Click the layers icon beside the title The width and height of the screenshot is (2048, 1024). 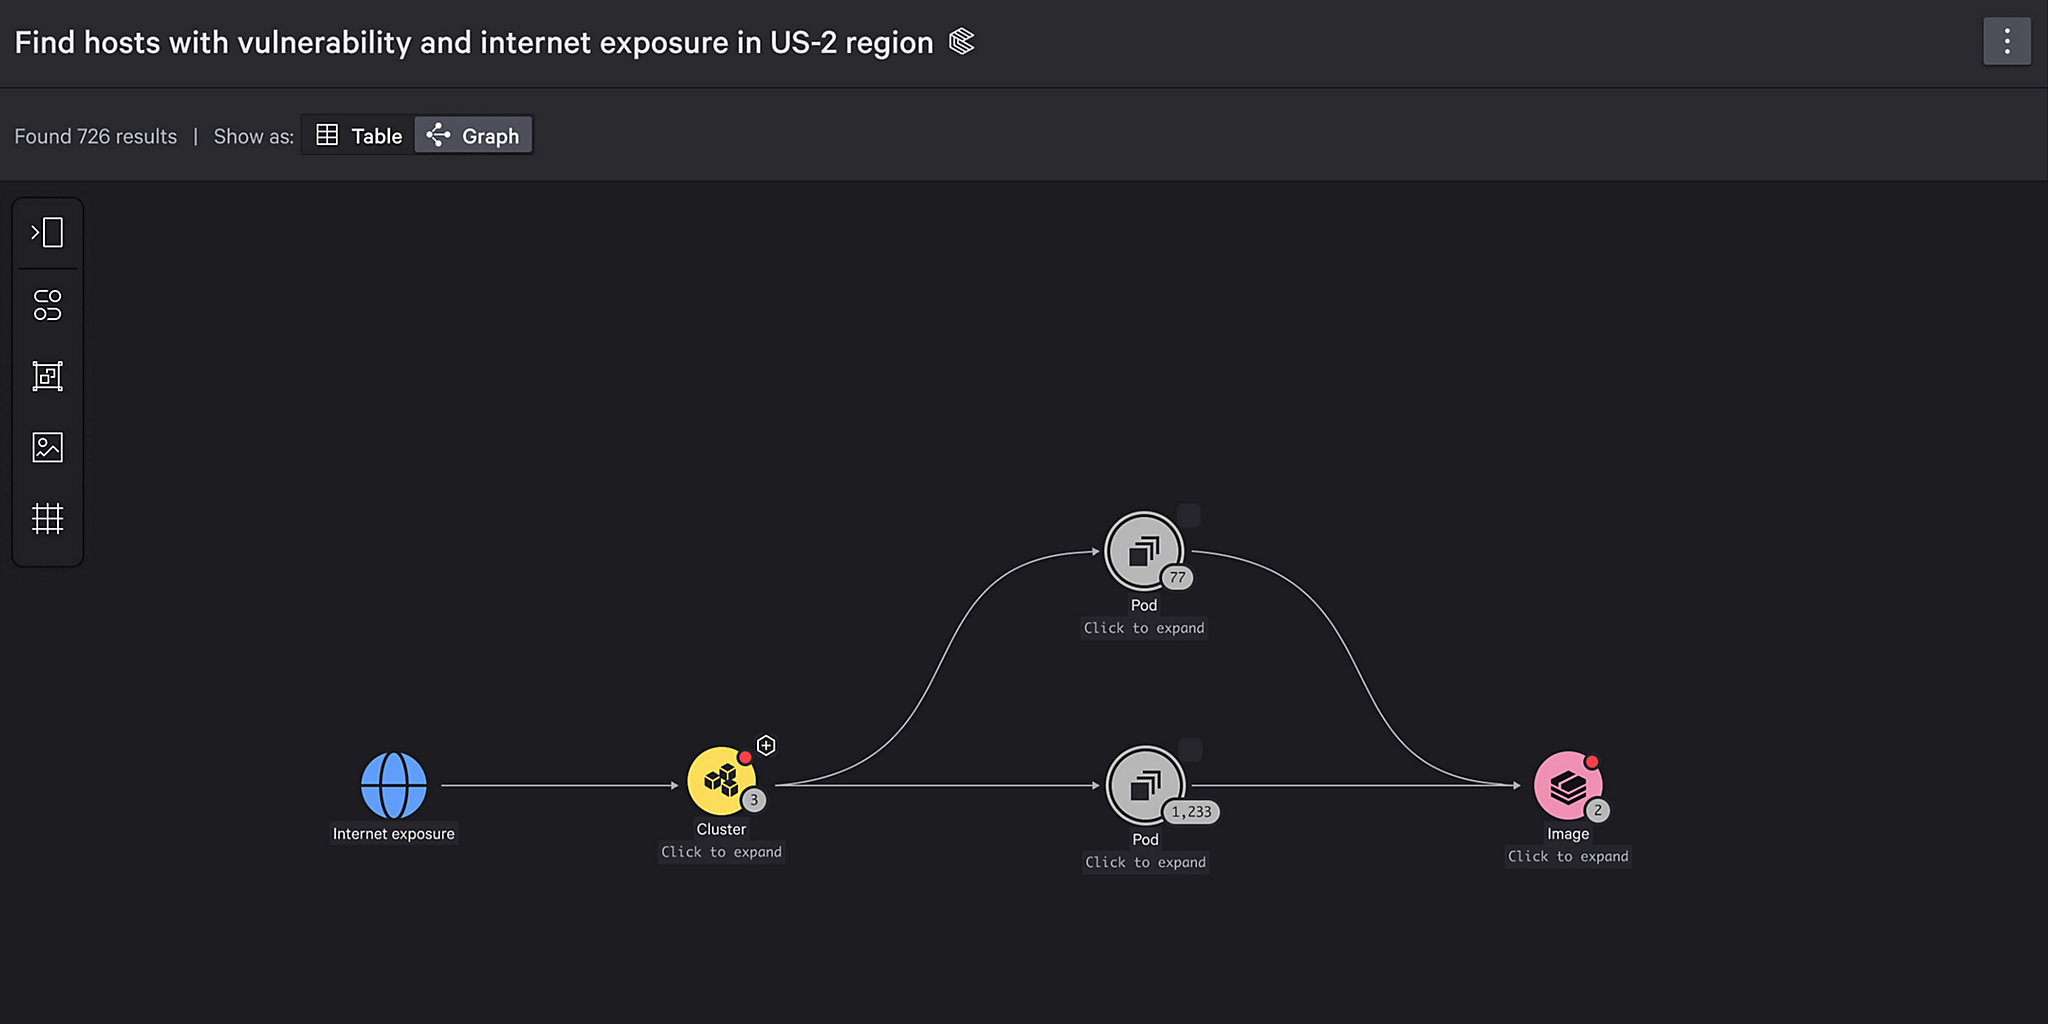click(961, 42)
